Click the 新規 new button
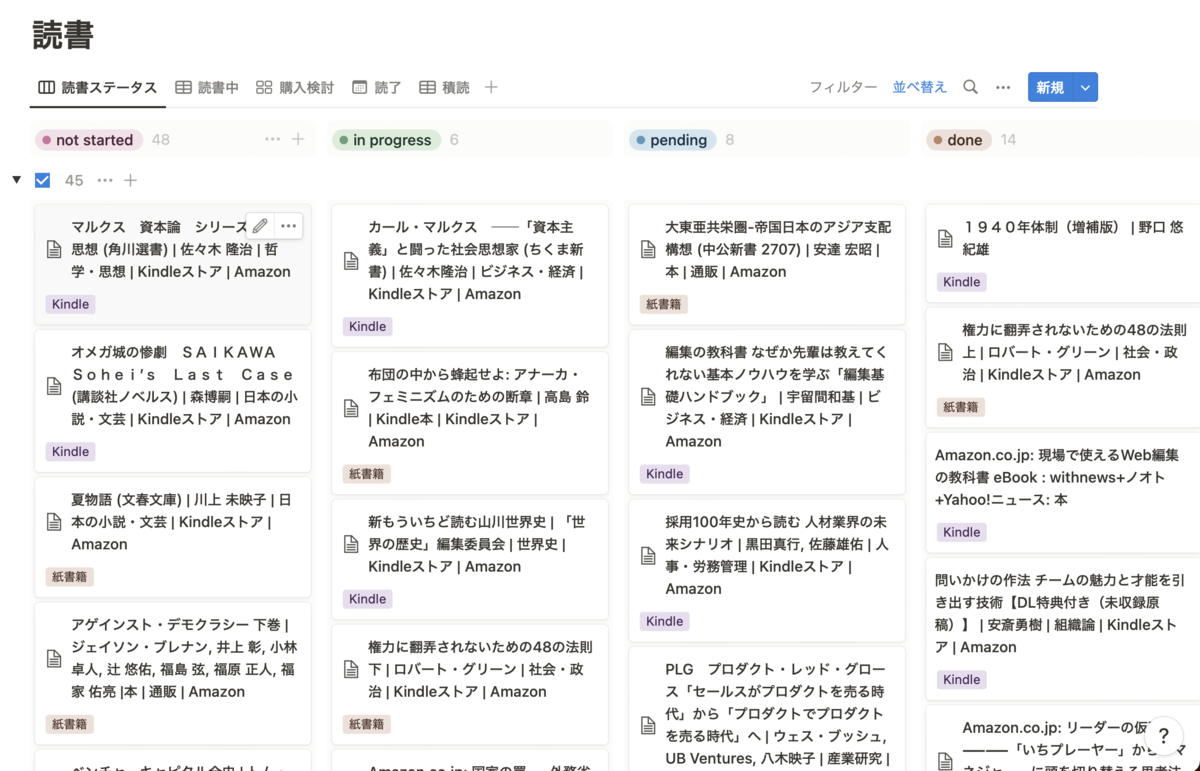 (x=1050, y=88)
